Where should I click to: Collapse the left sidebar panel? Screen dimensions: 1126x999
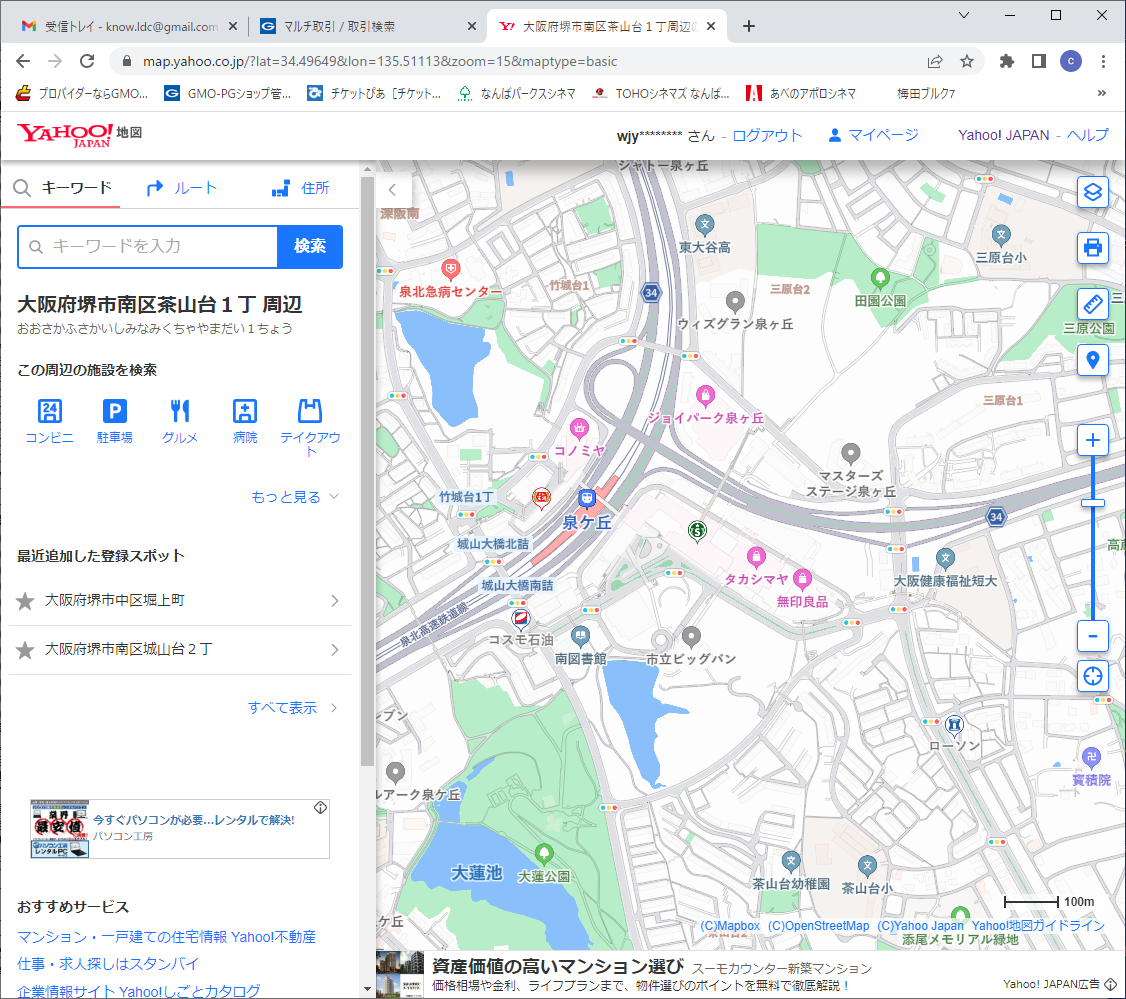click(x=392, y=189)
